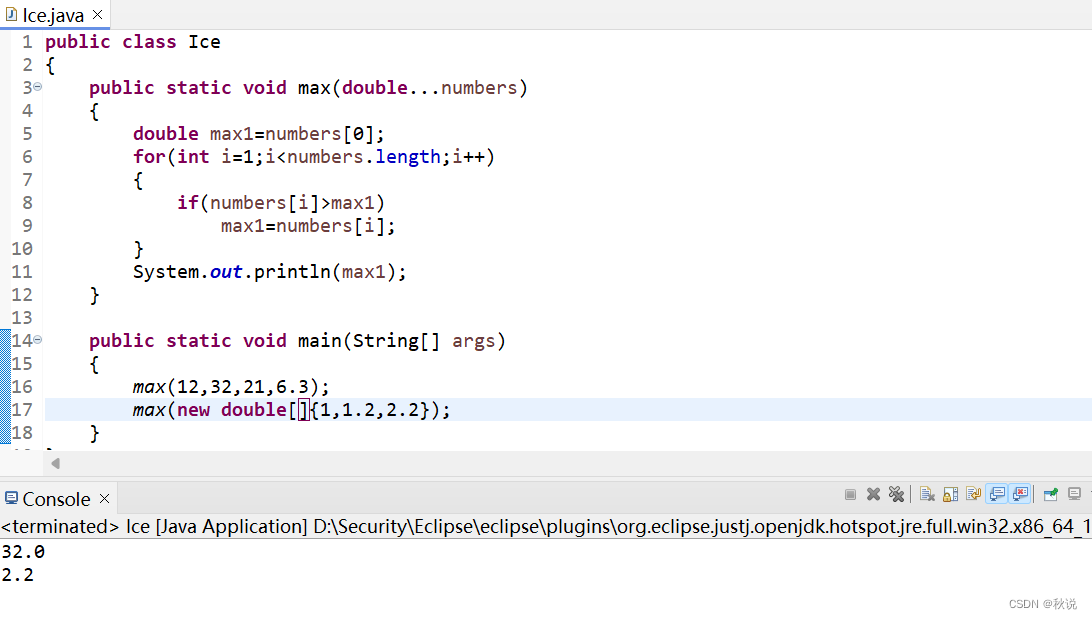Click the terminated Ice launch description text

[x=546, y=526]
